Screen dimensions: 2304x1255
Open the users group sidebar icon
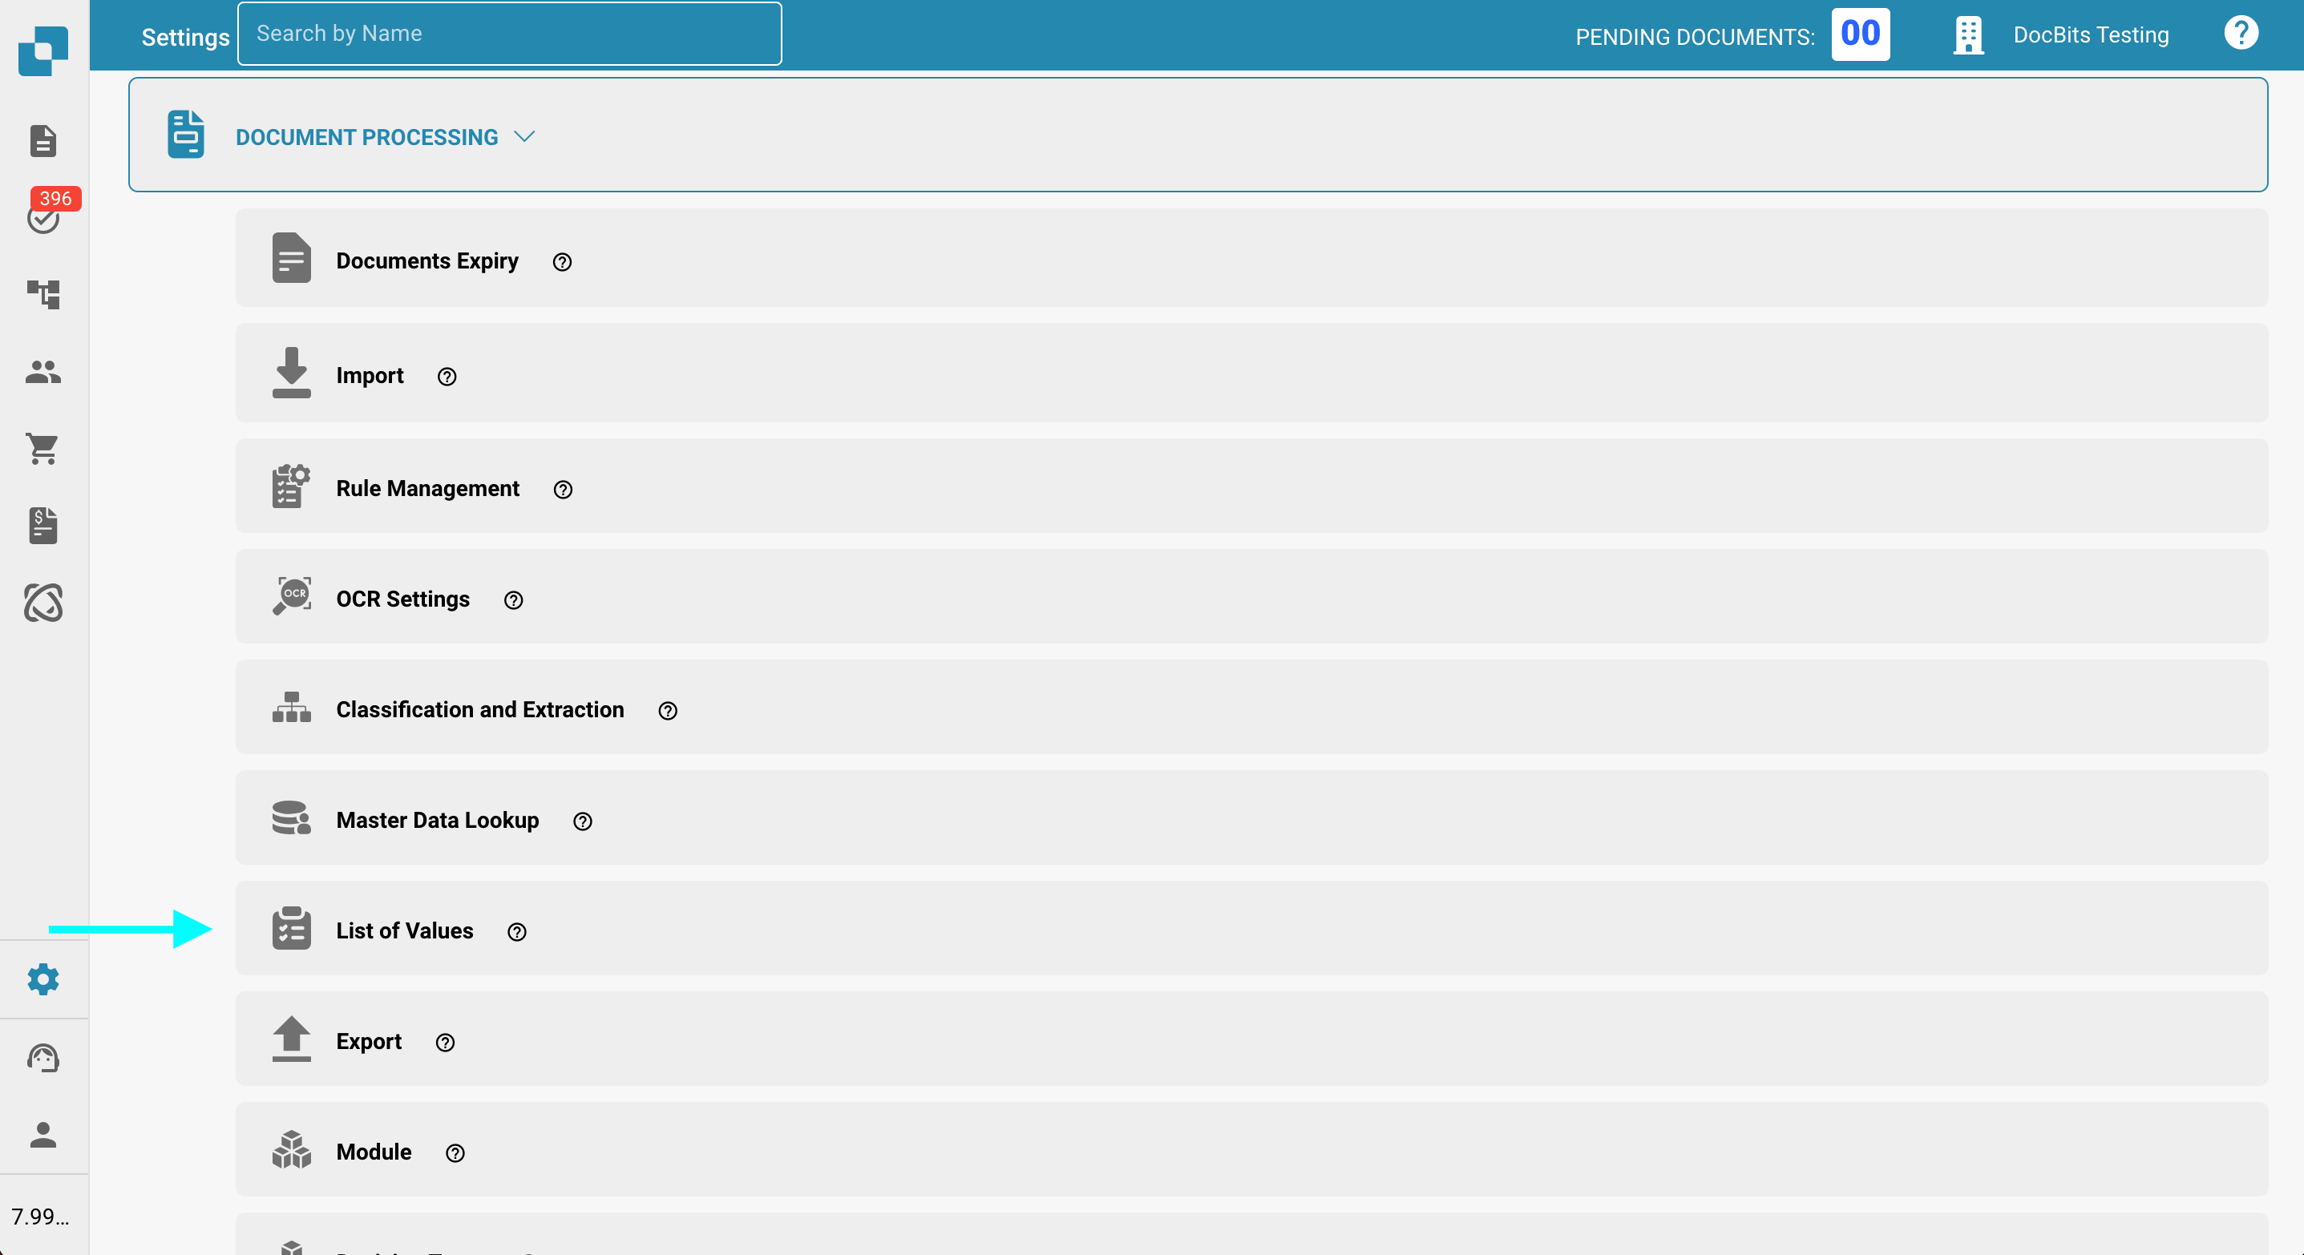[43, 372]
